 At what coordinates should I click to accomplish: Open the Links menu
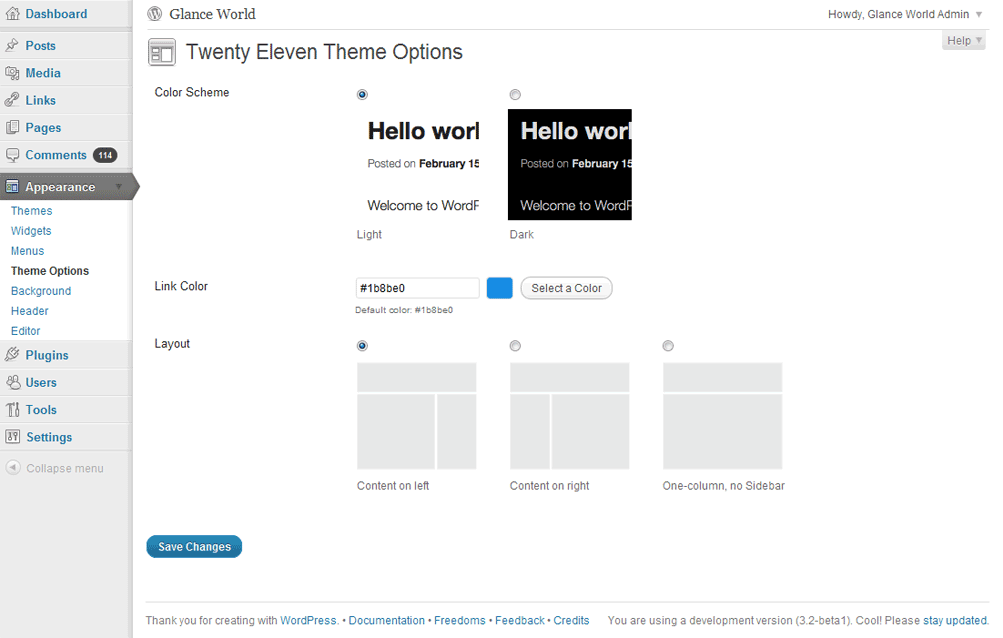(x=40, y=100)
